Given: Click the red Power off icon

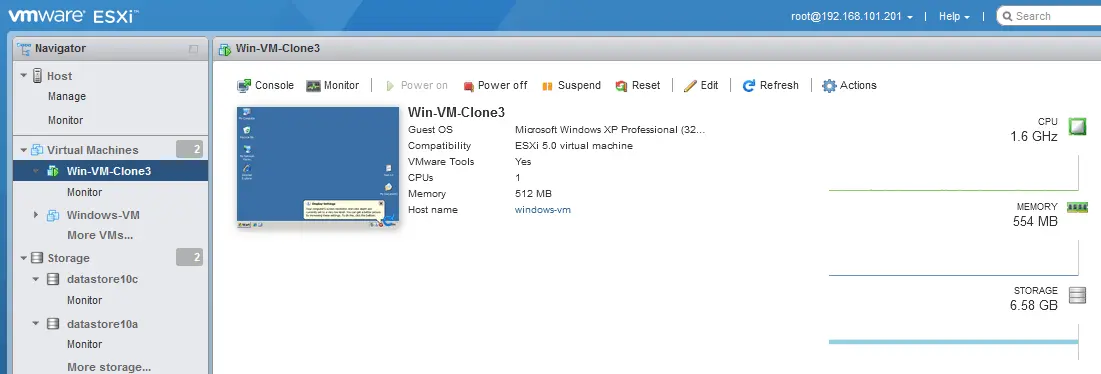Looking at the screenshot, I should tap(469, 86).
